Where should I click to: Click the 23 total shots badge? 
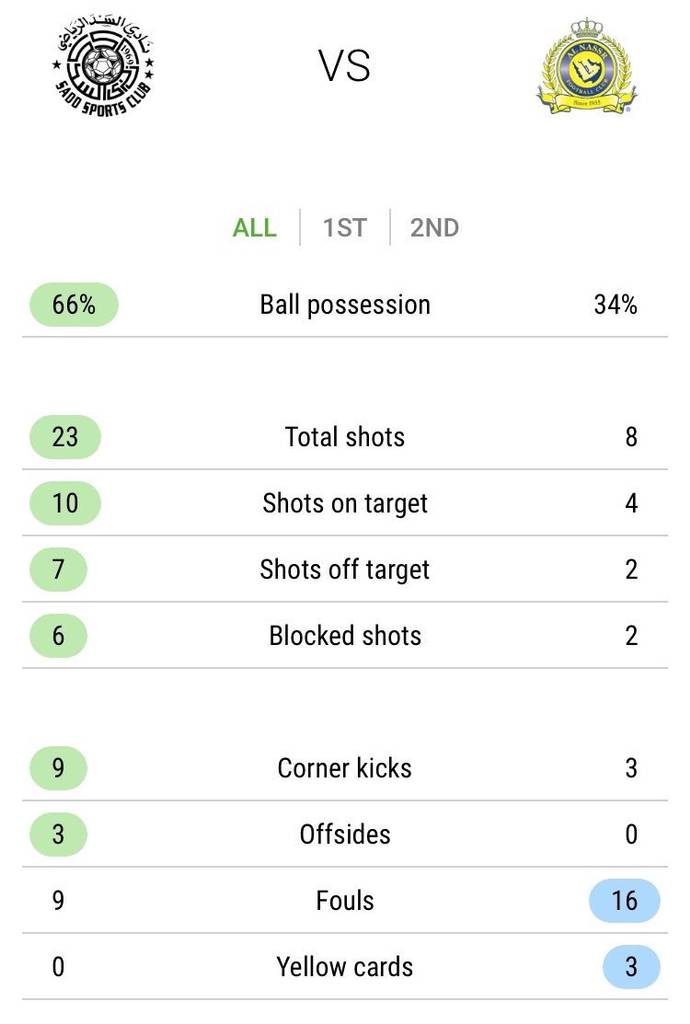(65, 437)
